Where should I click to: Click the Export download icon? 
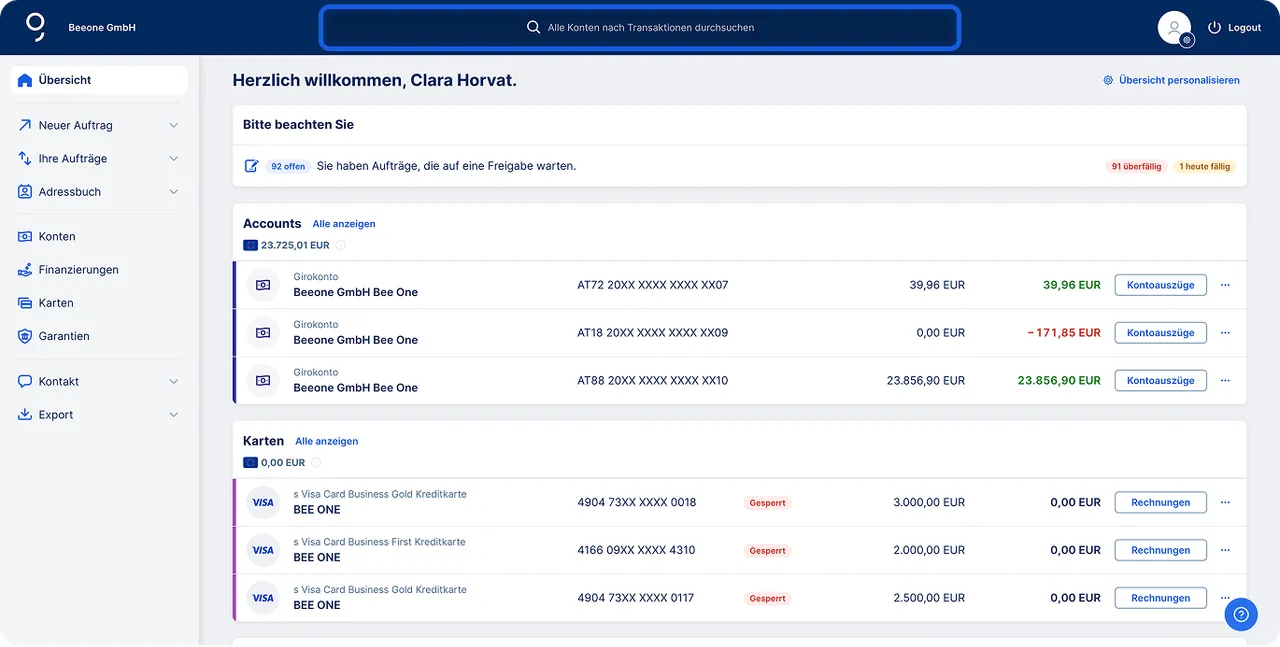point(25,414)
